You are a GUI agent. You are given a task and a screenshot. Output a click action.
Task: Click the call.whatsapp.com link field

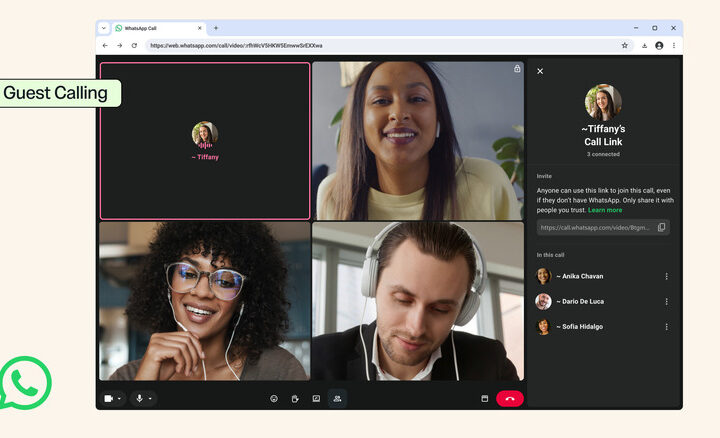[x=603, y=227]
